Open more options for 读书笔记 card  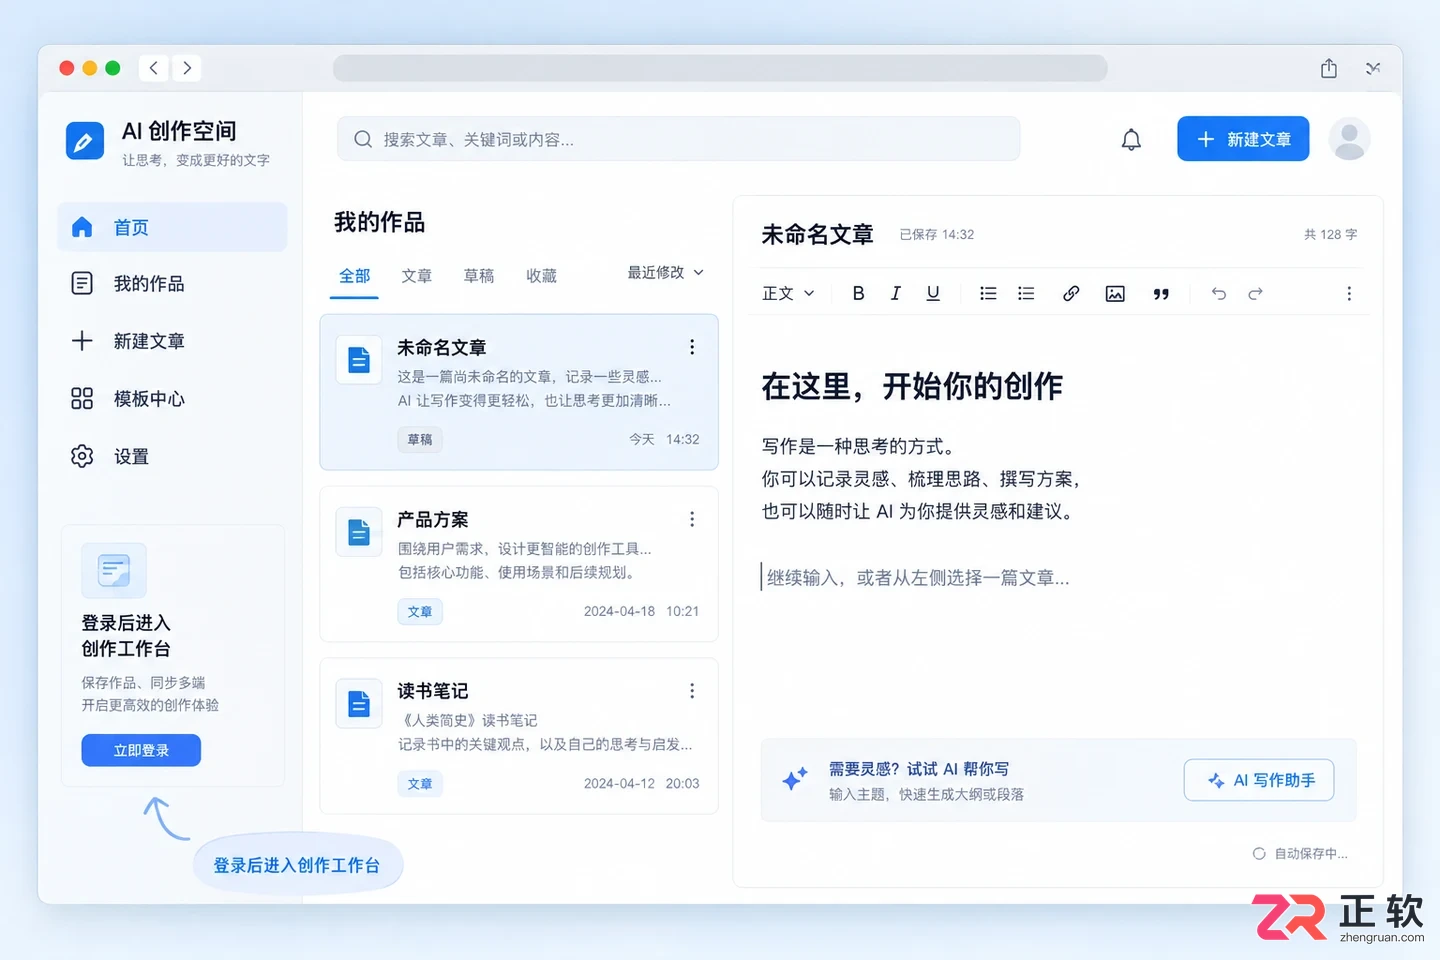click(692, 691)
